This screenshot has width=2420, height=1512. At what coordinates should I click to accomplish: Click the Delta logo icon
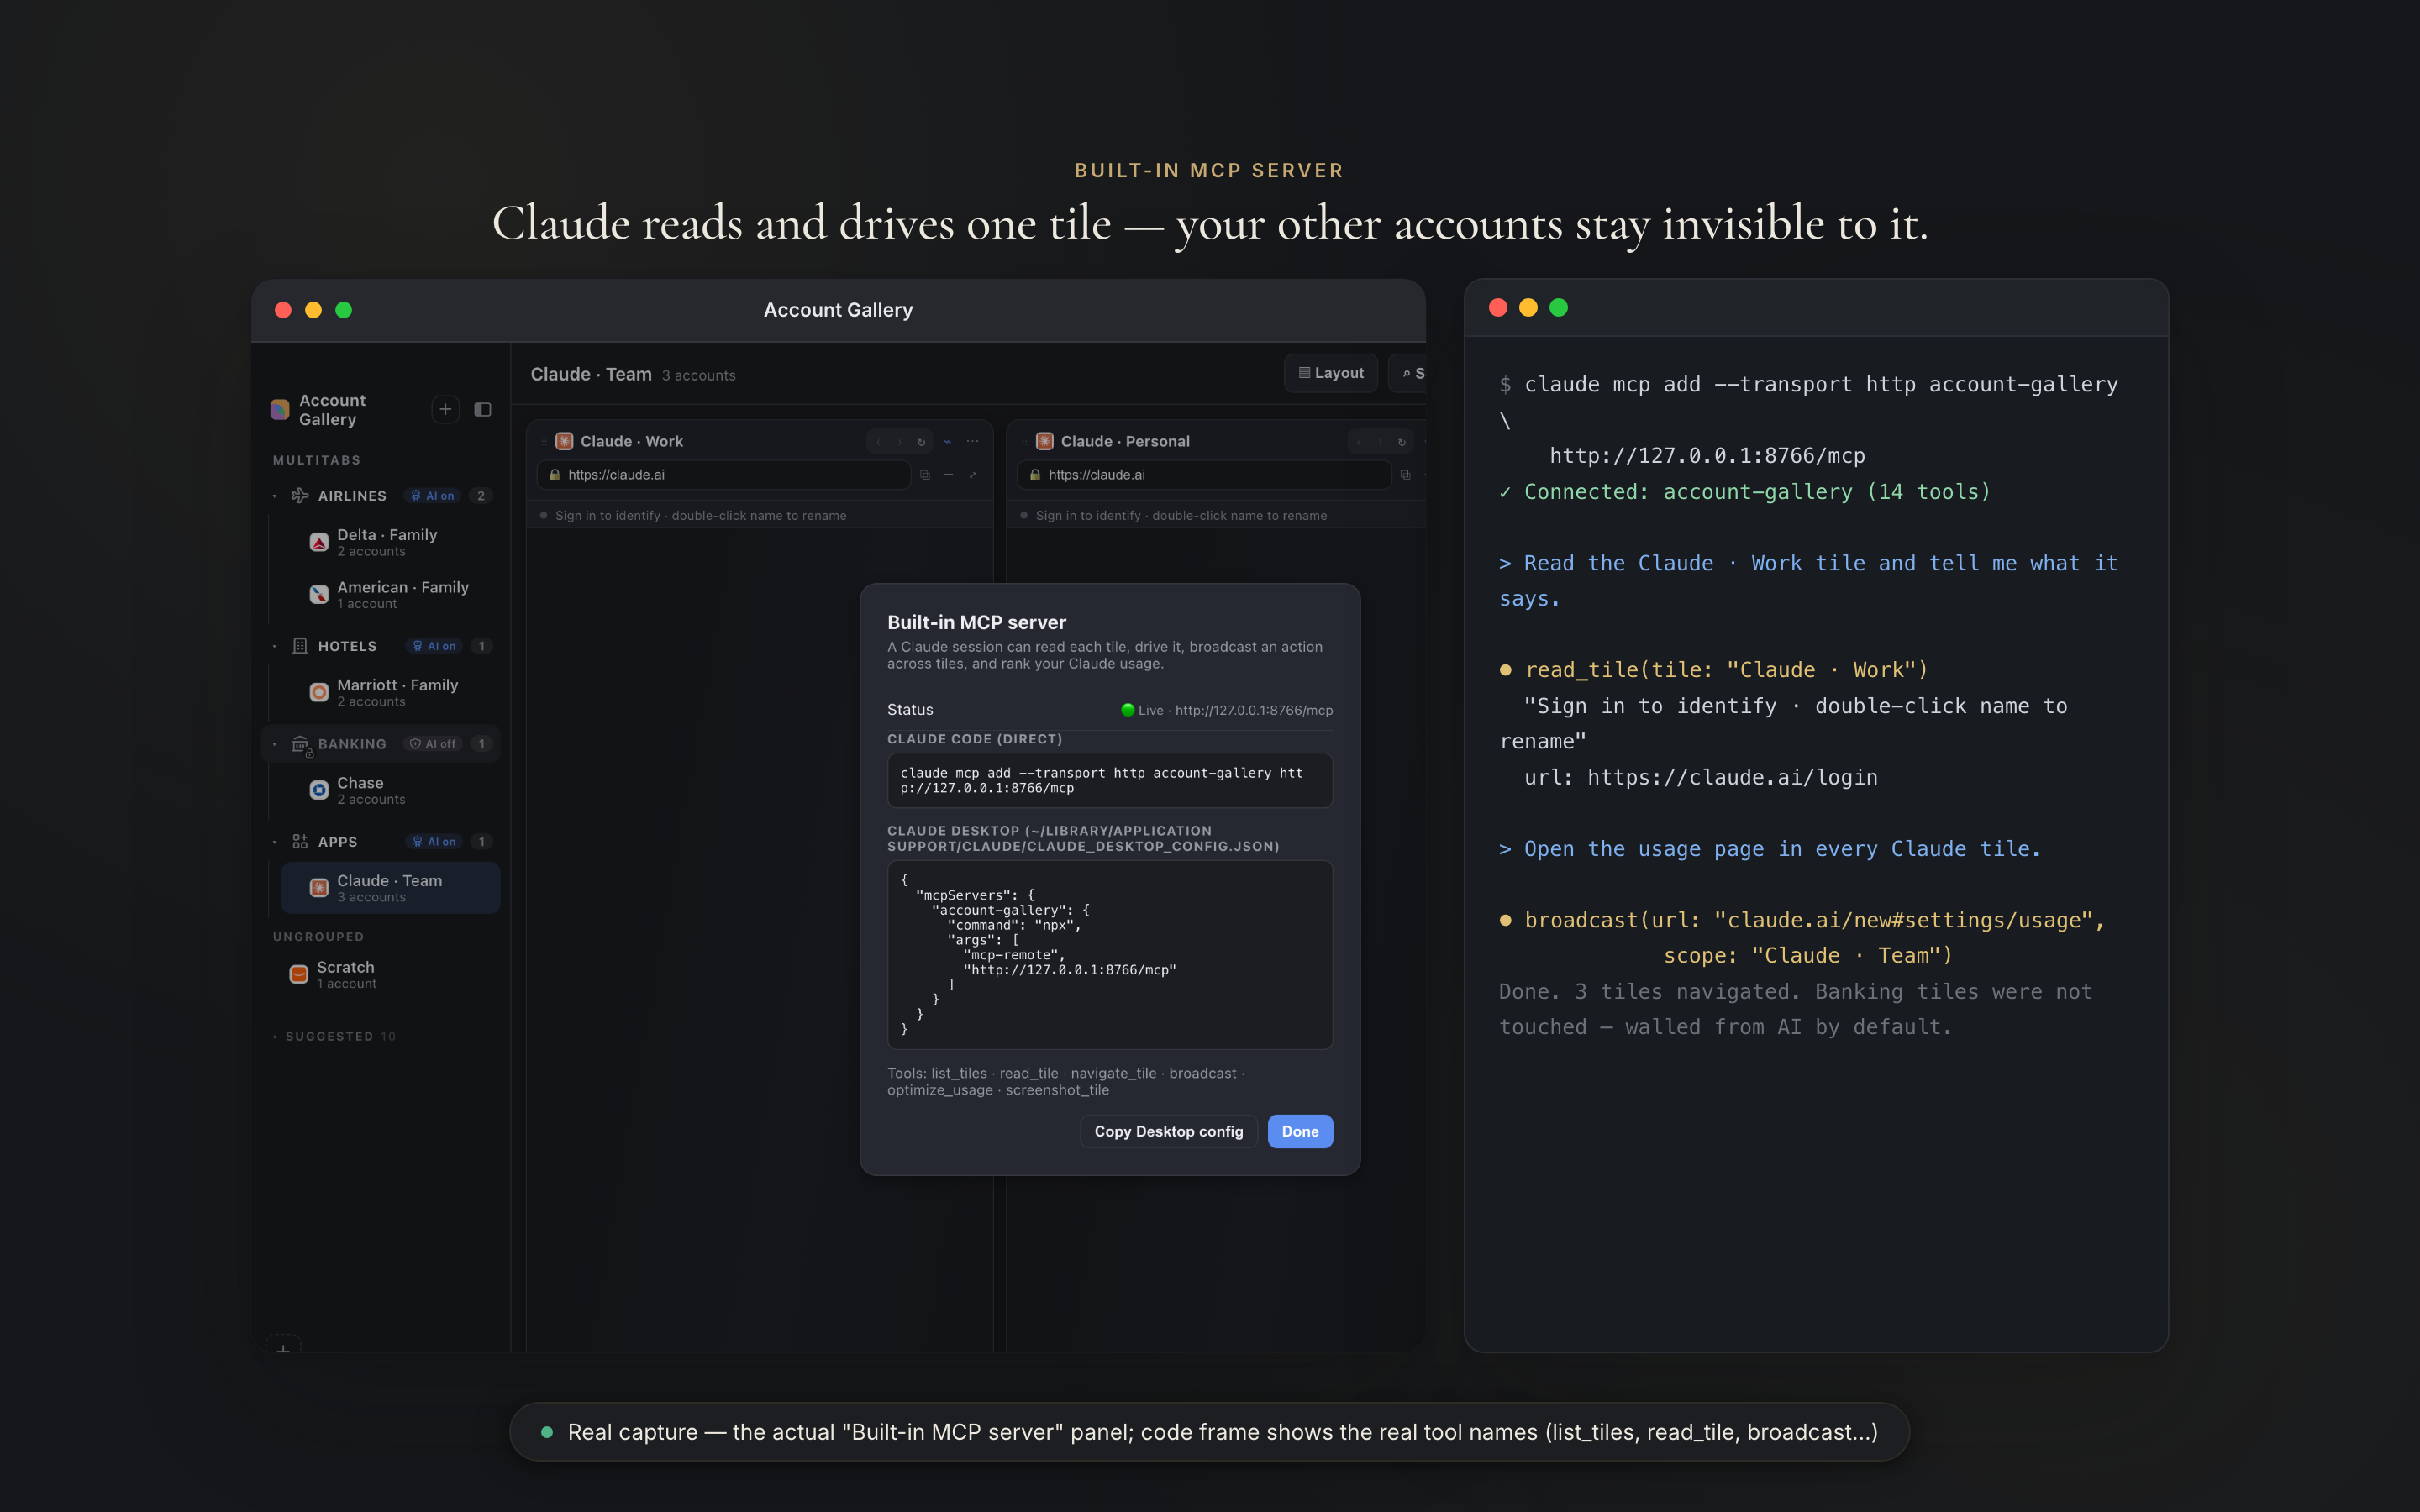(319, 542)
